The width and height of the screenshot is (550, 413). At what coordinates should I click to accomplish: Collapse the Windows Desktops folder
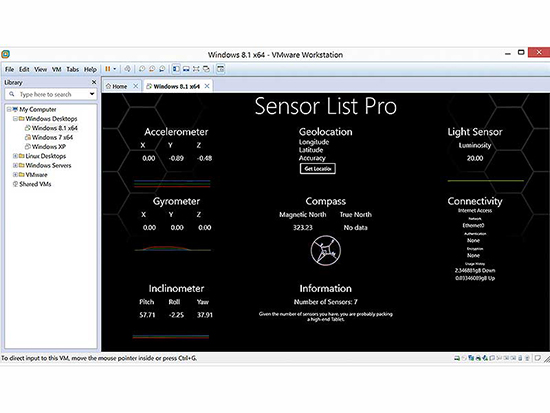15,119
